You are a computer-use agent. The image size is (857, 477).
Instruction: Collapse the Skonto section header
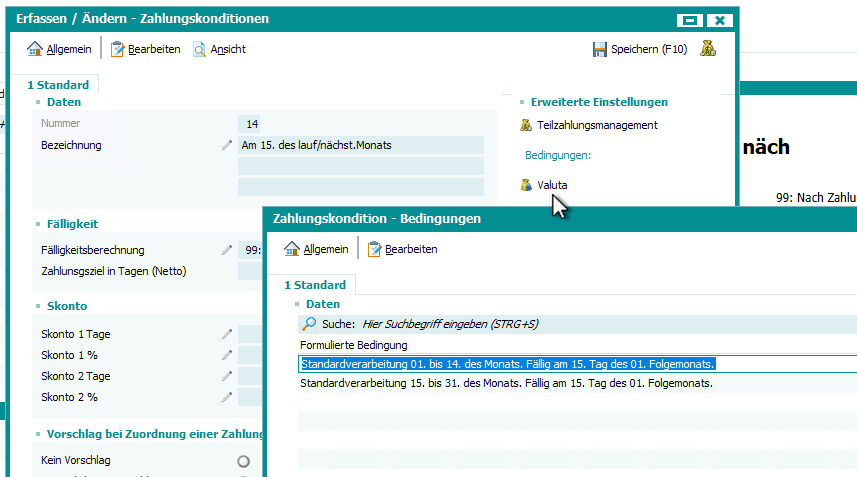click(x=38, y=306)
